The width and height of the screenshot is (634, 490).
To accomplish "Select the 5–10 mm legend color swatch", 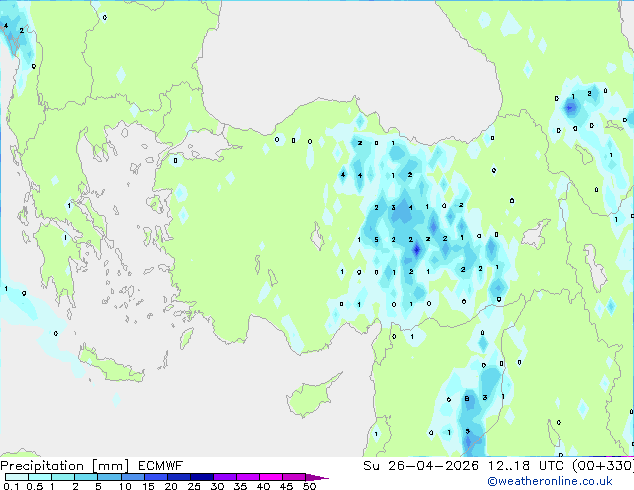I will (x=109, y=477).
